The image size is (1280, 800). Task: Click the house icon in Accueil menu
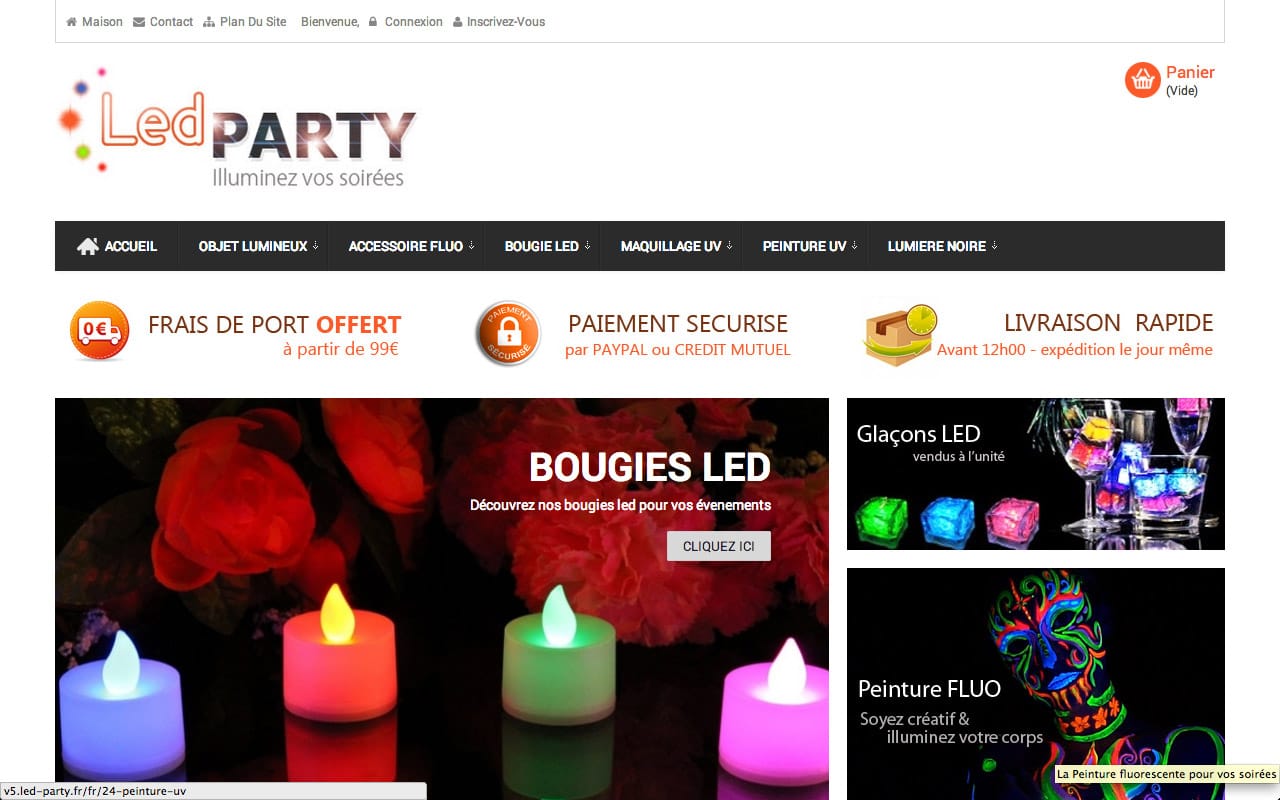pyautogui.click(x=88, y=246)
